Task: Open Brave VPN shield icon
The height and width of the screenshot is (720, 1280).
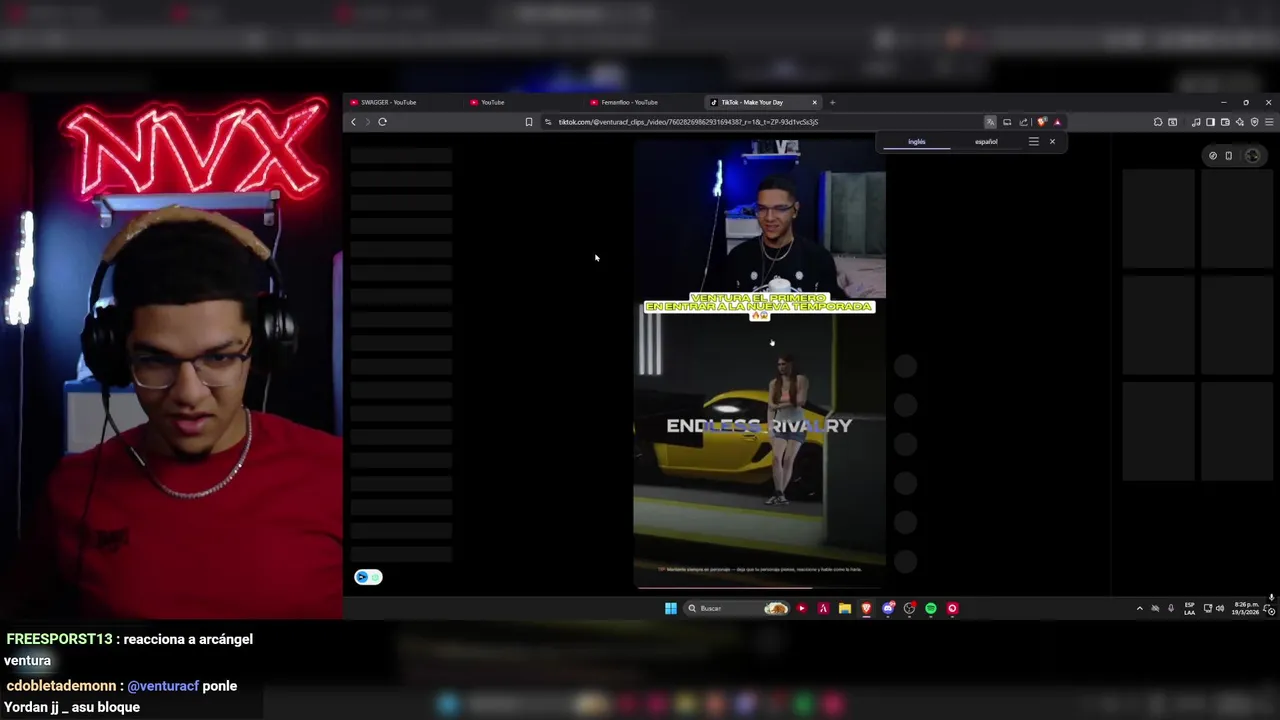Action: pyautogui.click(x=1254, y=122)
